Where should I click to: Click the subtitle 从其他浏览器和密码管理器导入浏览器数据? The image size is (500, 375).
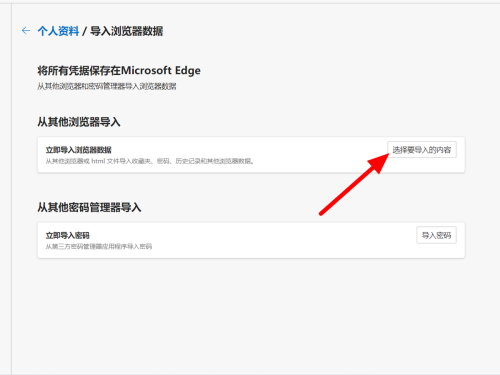107,87
